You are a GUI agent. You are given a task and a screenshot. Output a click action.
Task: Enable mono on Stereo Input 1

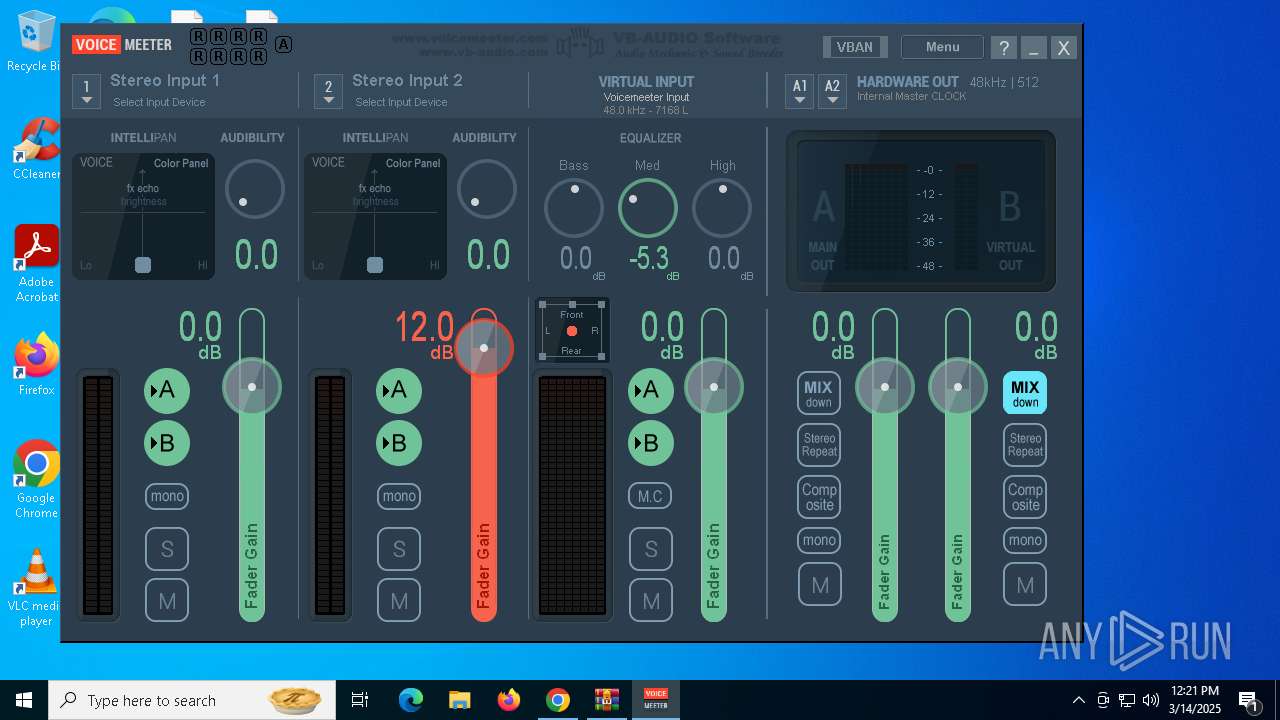point(167,496)
